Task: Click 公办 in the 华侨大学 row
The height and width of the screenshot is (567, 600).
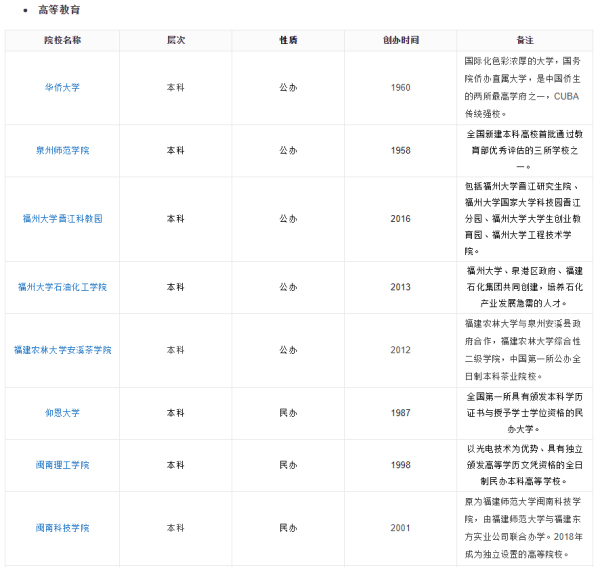Action: (288, 88)
